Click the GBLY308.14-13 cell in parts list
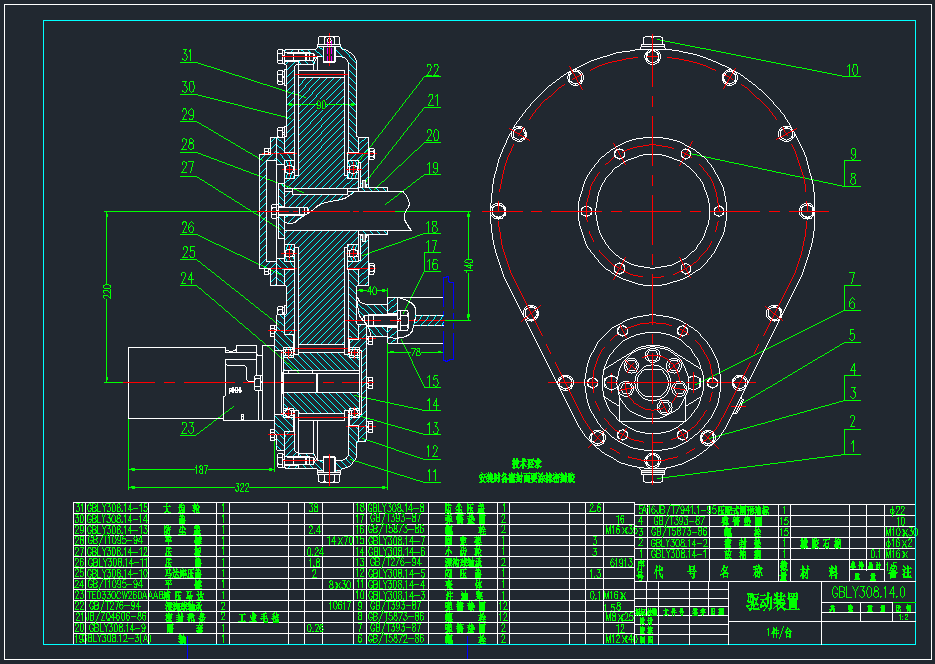The image size is (935, 664). pos(117,530)
